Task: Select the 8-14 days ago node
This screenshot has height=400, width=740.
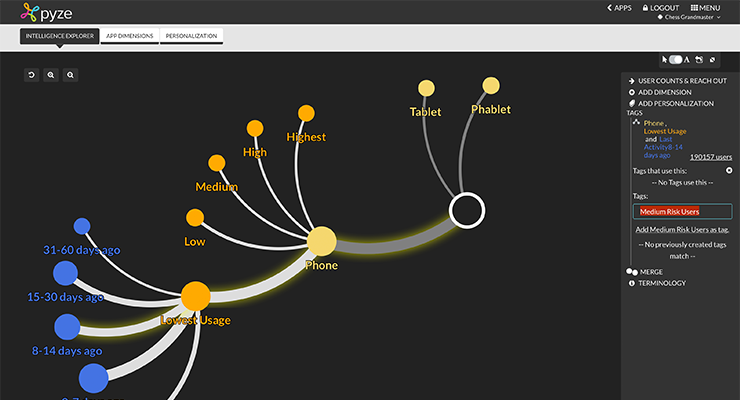Action: pyautogui.click(x=67, y=326)
